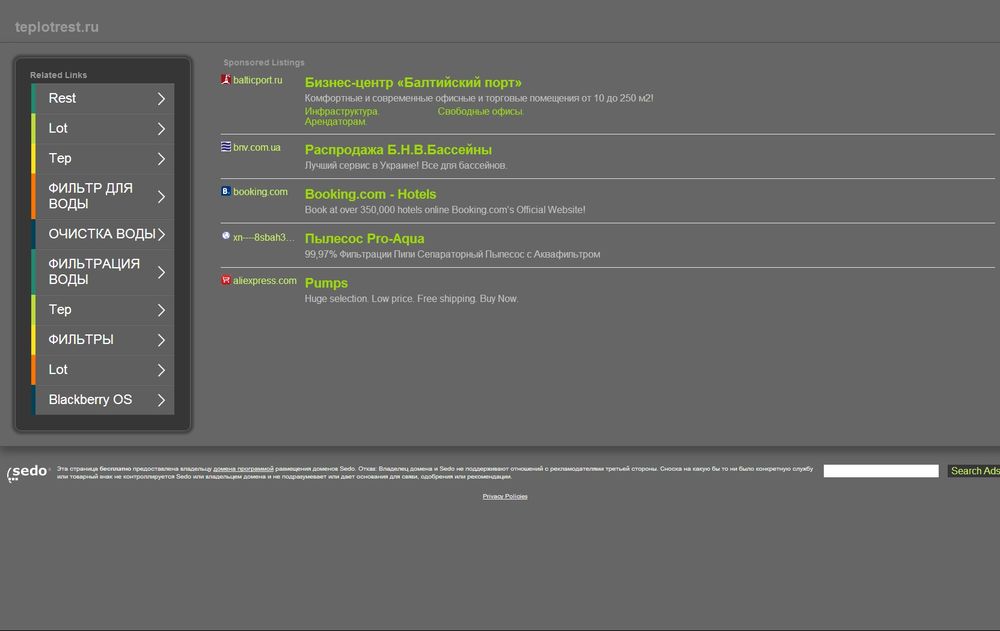Open the ФИЛЬТРАЦИЯ ВОДЫ related link

click(103, 272)
